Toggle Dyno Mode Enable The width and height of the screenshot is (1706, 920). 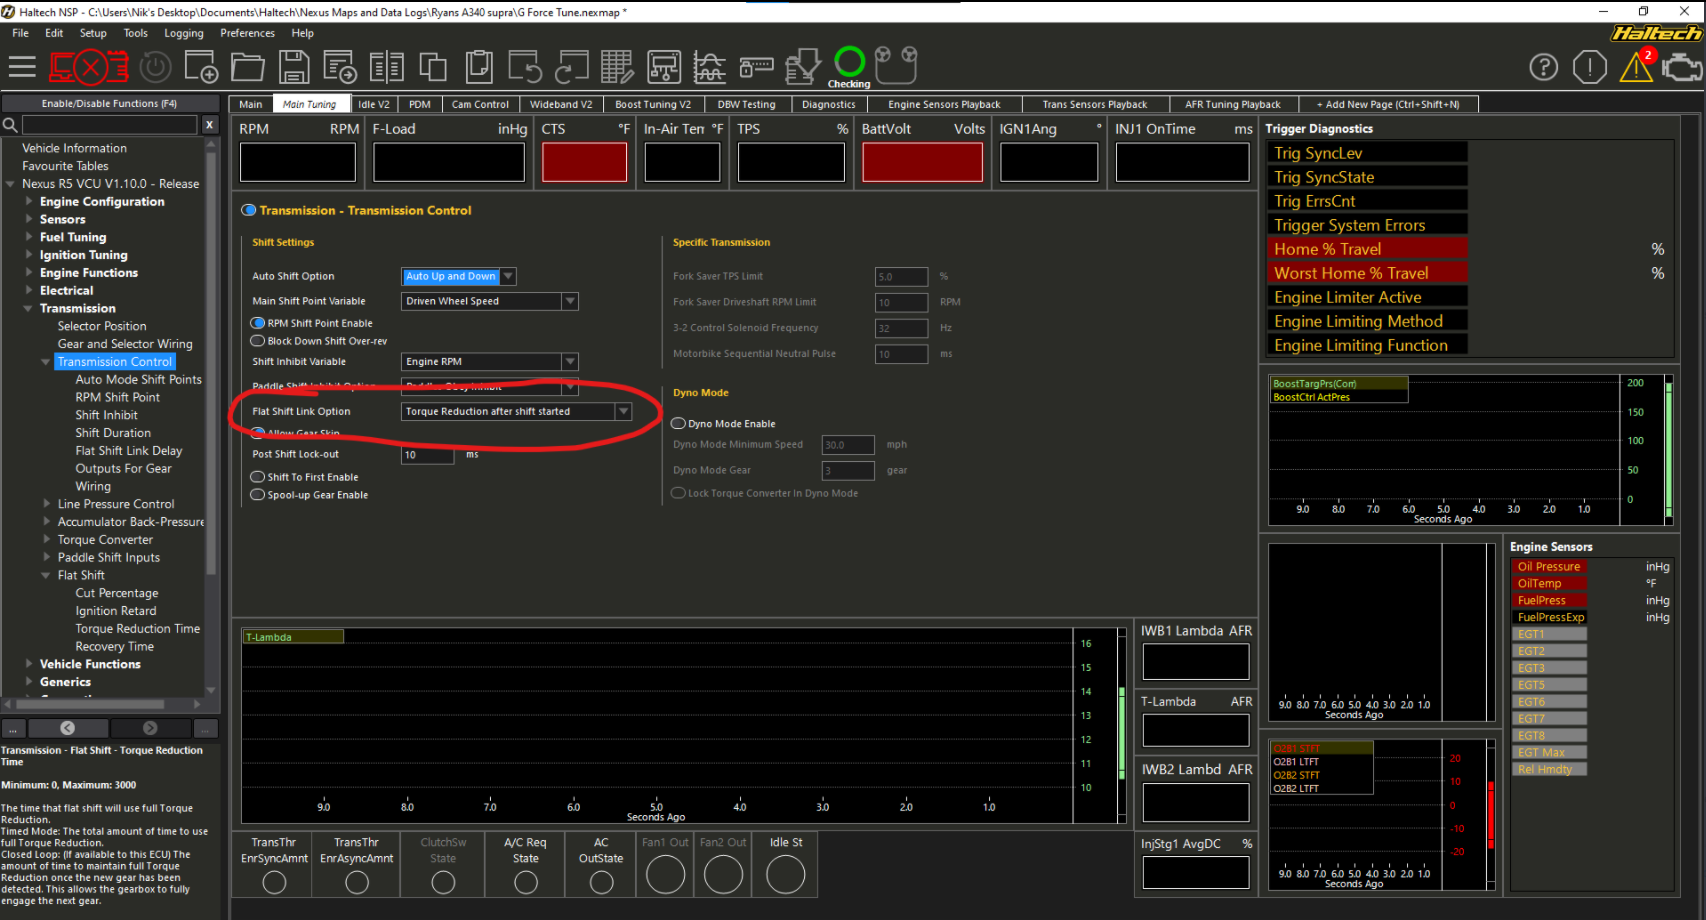click(x=678, y=424)
